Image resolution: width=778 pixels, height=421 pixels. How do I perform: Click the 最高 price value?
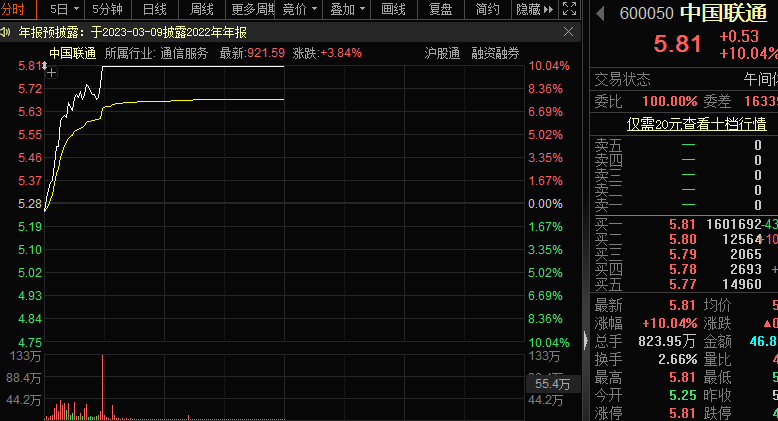[683, 377]
